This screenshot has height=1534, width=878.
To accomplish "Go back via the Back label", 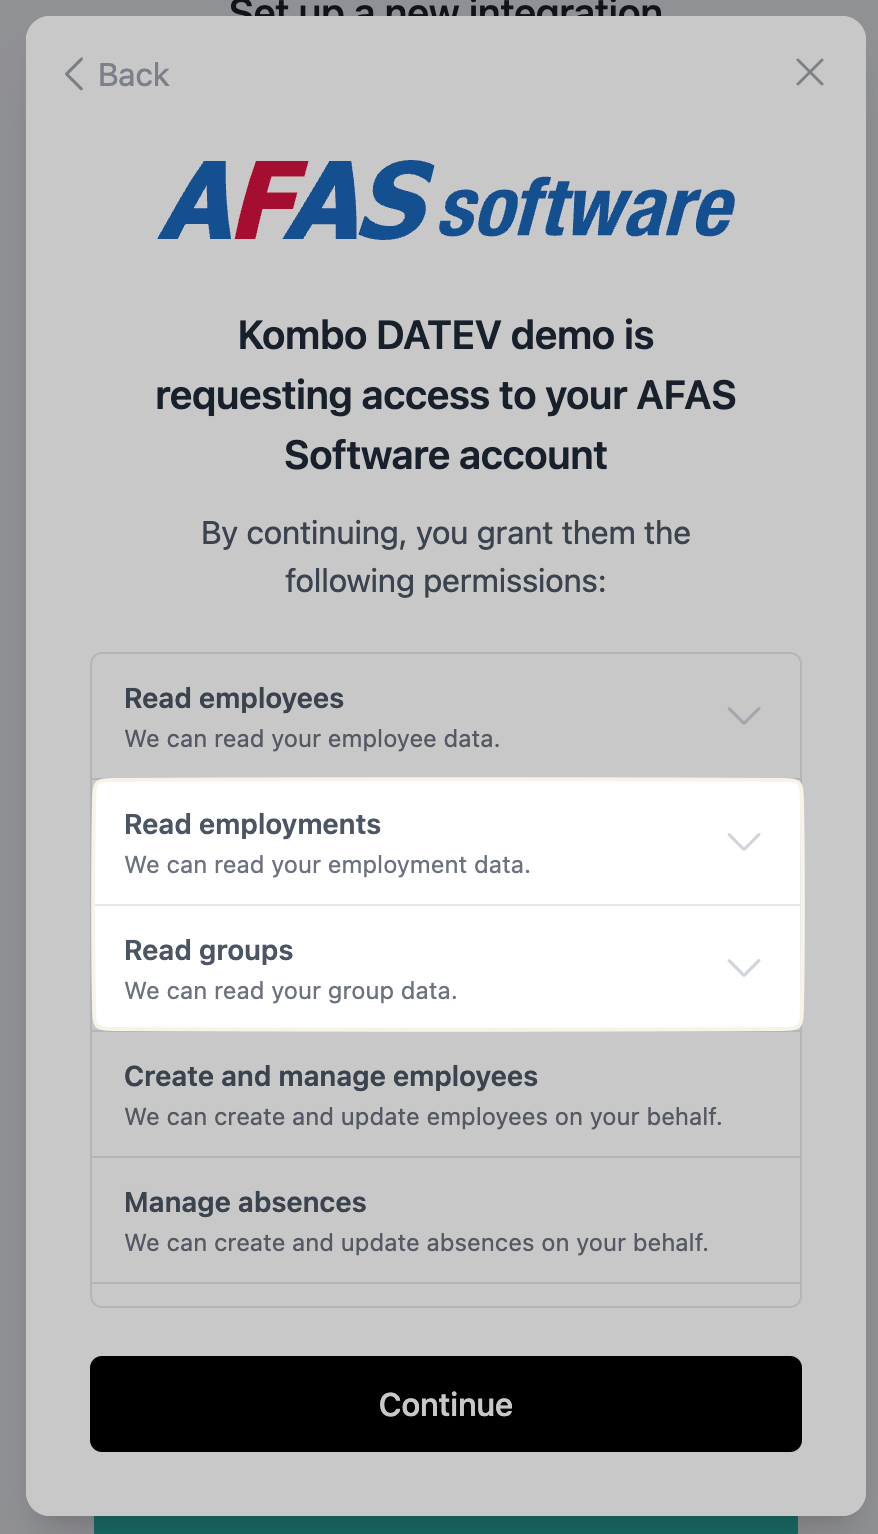I will 134,75.
